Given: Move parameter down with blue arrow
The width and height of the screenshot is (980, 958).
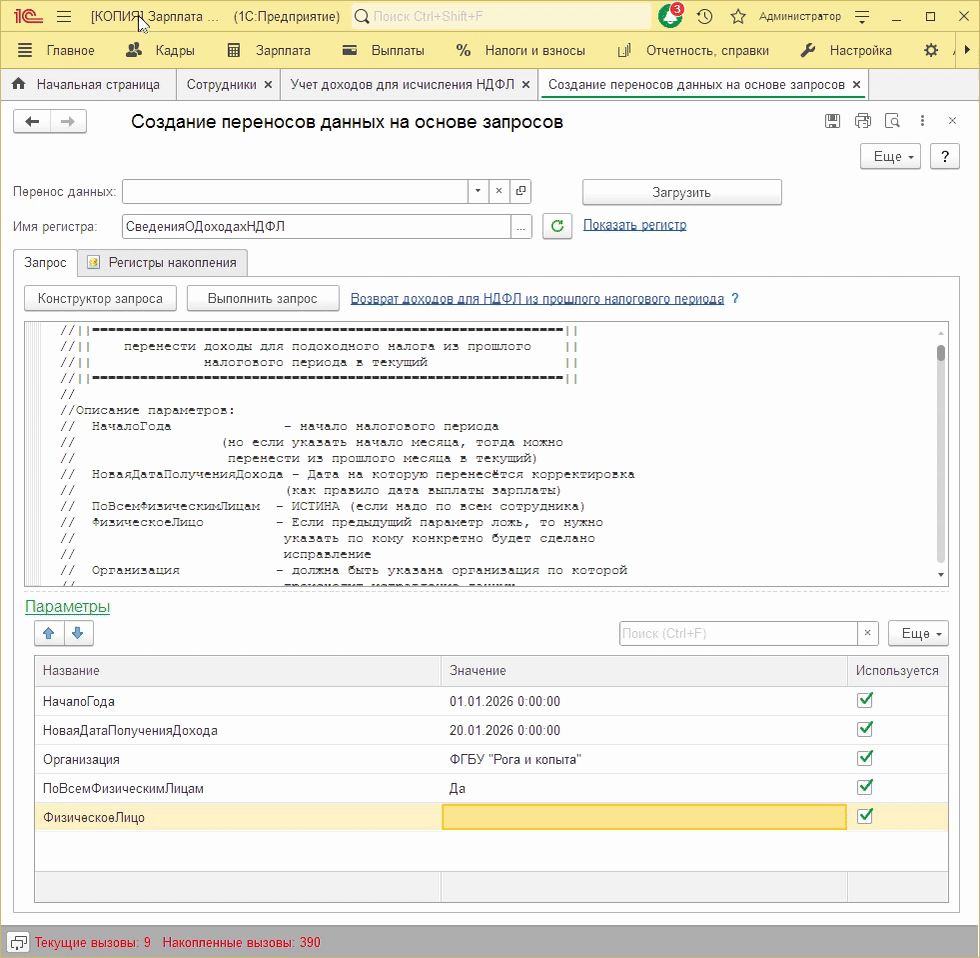Looking at the screenshot, I should pyautogui.click(x=78, y=633).
